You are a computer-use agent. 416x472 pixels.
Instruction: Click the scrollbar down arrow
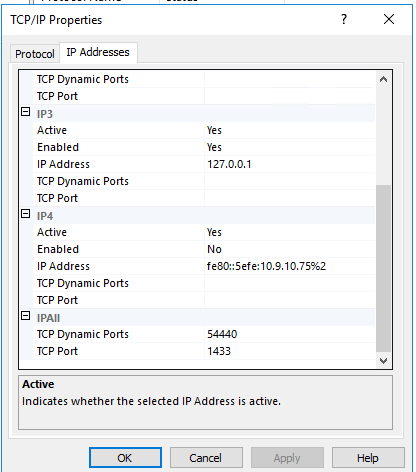coord(383,361)
